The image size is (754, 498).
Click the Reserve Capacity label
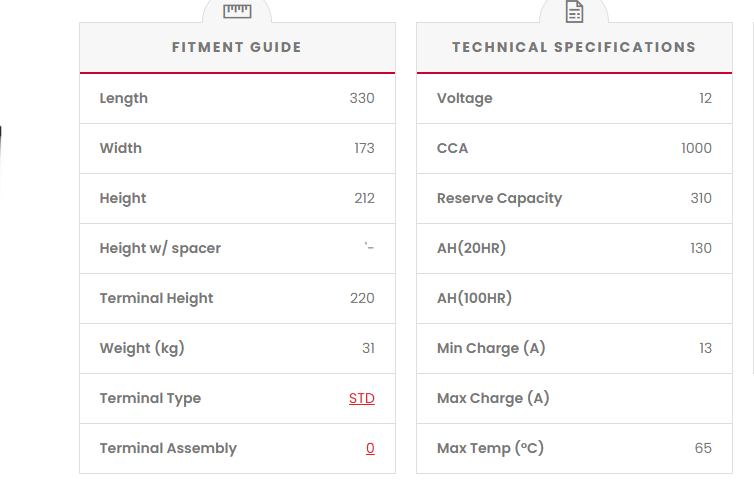[499, 198]
